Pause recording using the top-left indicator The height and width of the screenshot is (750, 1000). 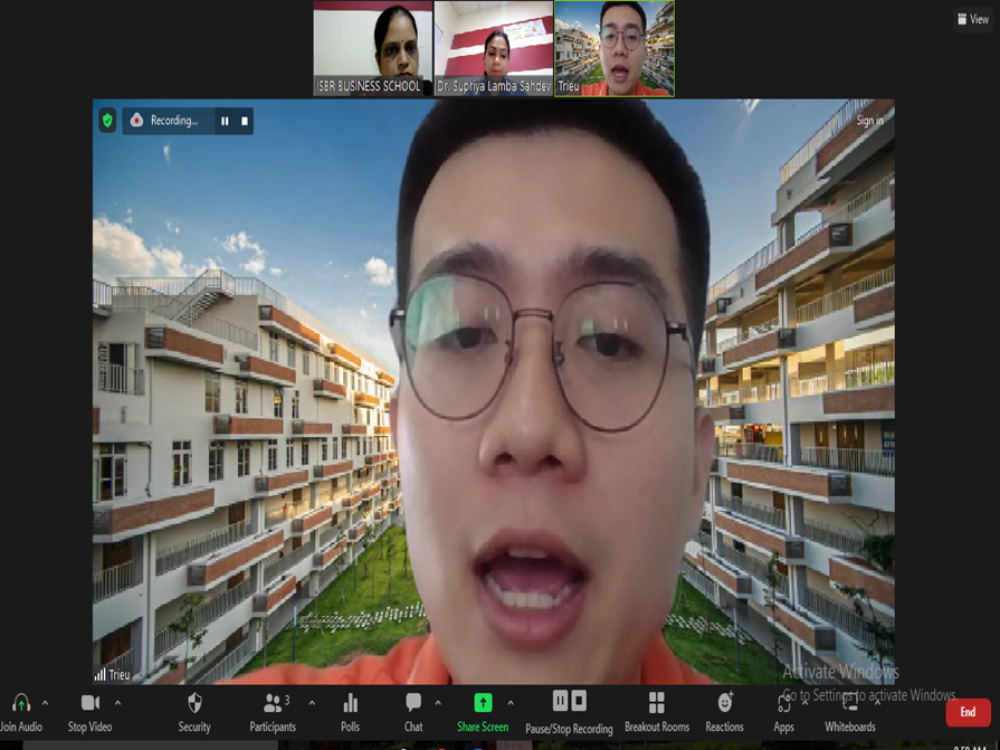point(224,121)
